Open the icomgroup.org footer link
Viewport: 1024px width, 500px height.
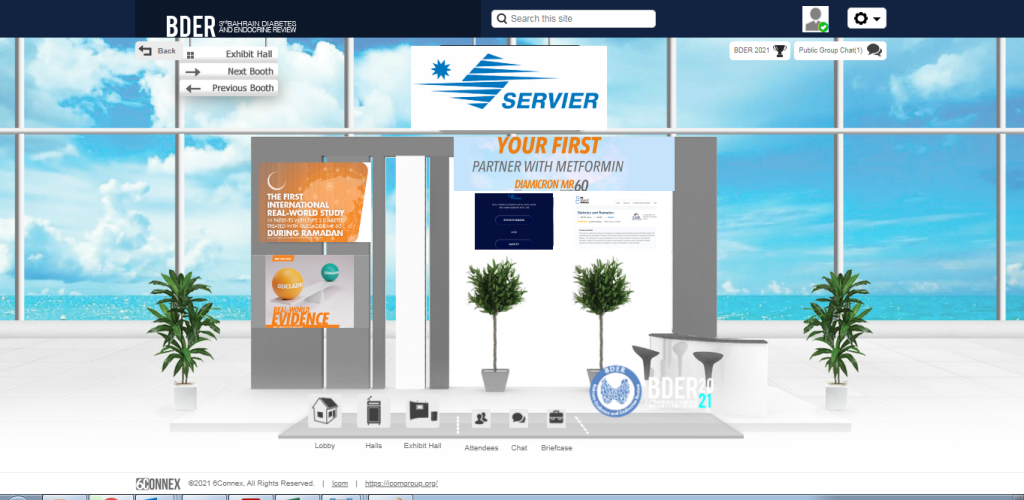401,484
